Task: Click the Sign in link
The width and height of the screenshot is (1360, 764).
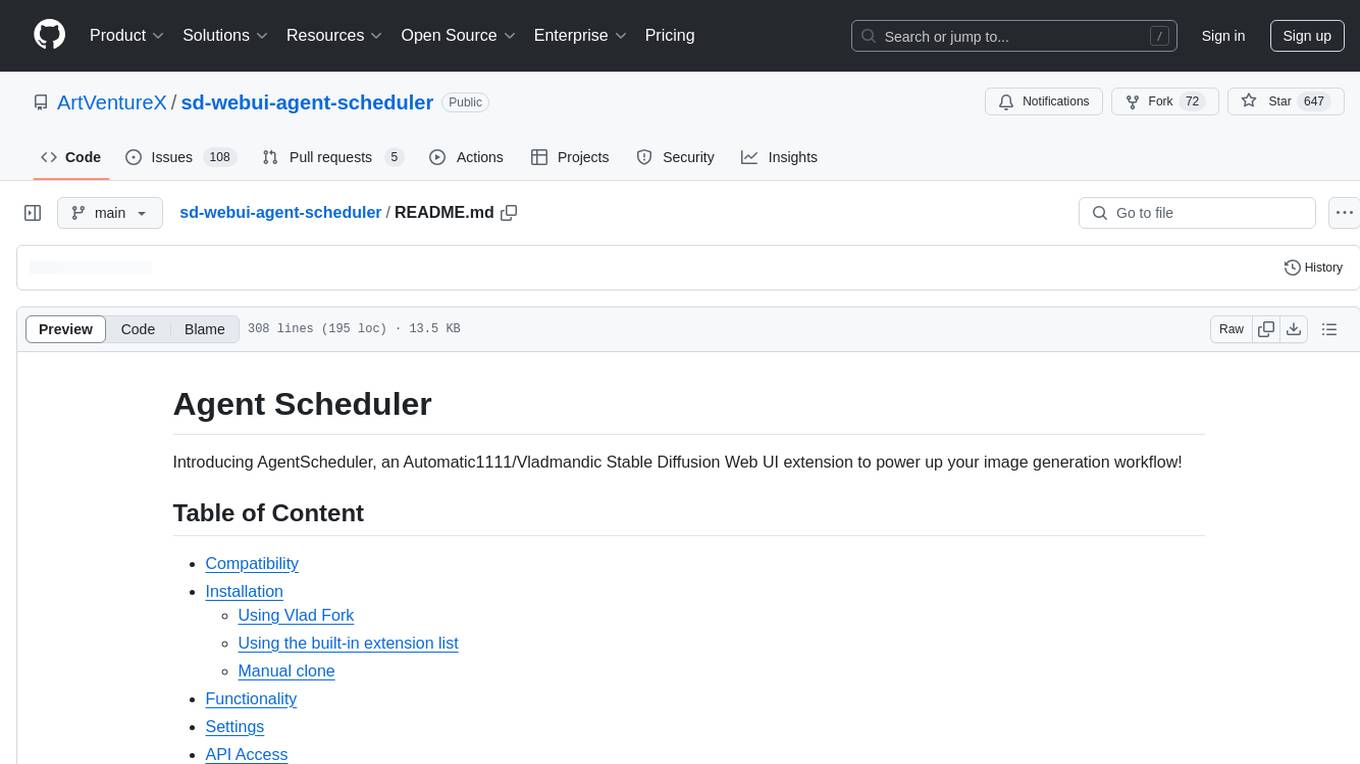Action: coord(1223,36)
